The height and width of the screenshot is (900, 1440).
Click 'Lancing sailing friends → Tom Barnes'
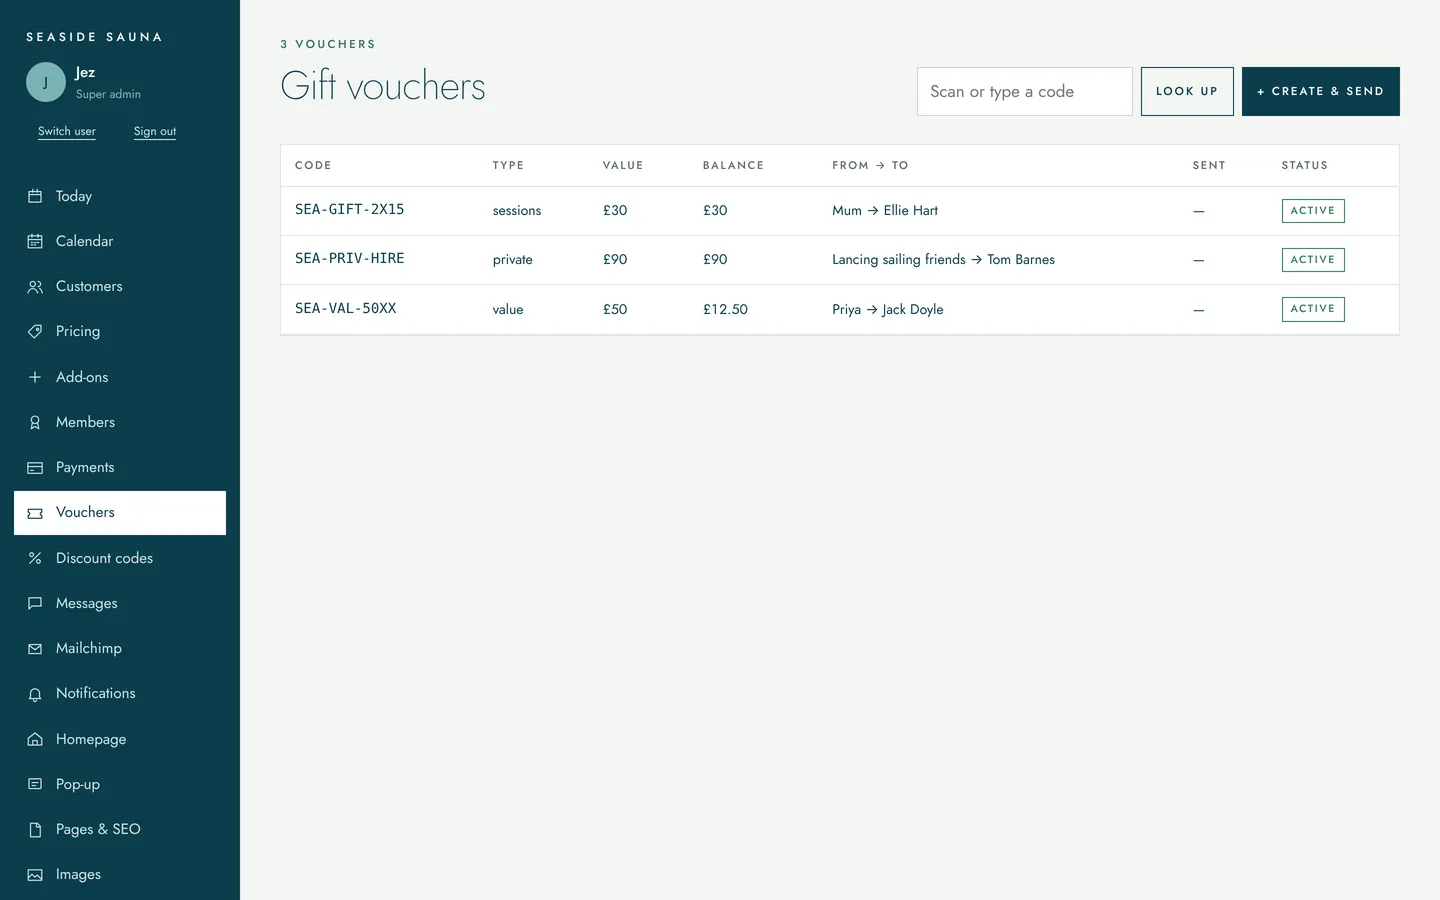tap(943, 259)
